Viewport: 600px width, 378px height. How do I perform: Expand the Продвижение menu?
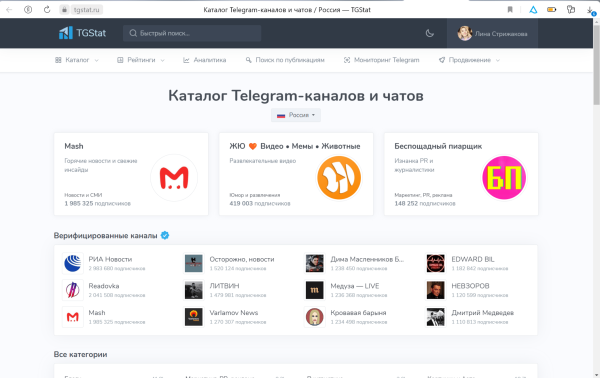[x=469, y=60]
